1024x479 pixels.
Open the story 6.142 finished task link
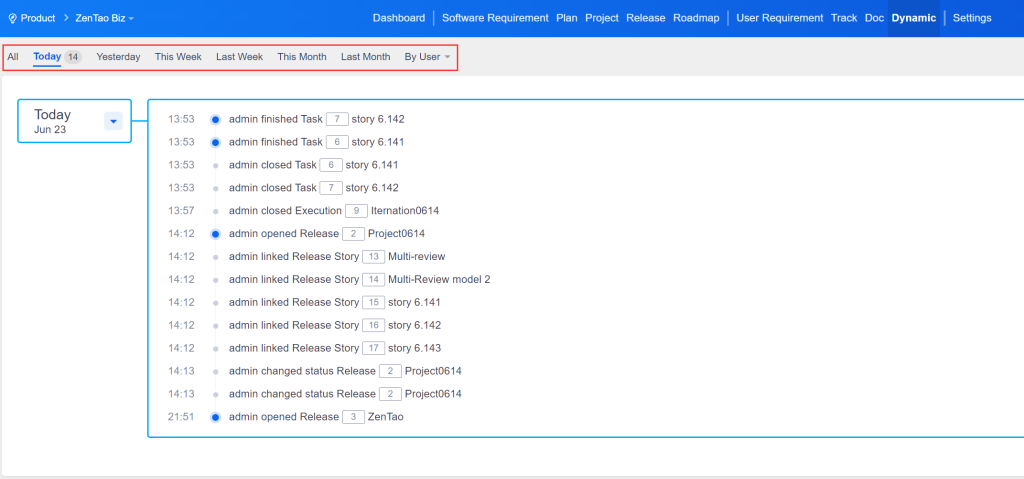[x=378, y=119]
